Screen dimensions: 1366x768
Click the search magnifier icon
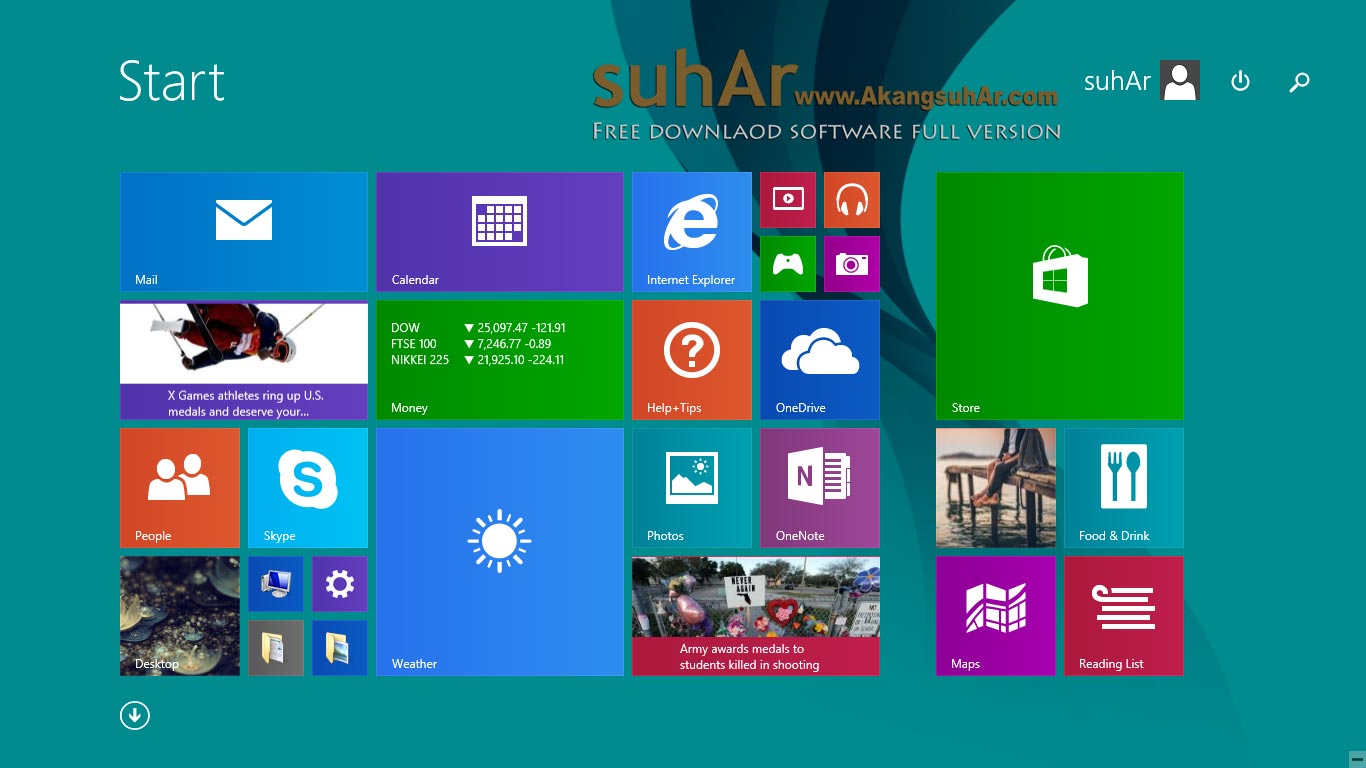point(1299,82)
